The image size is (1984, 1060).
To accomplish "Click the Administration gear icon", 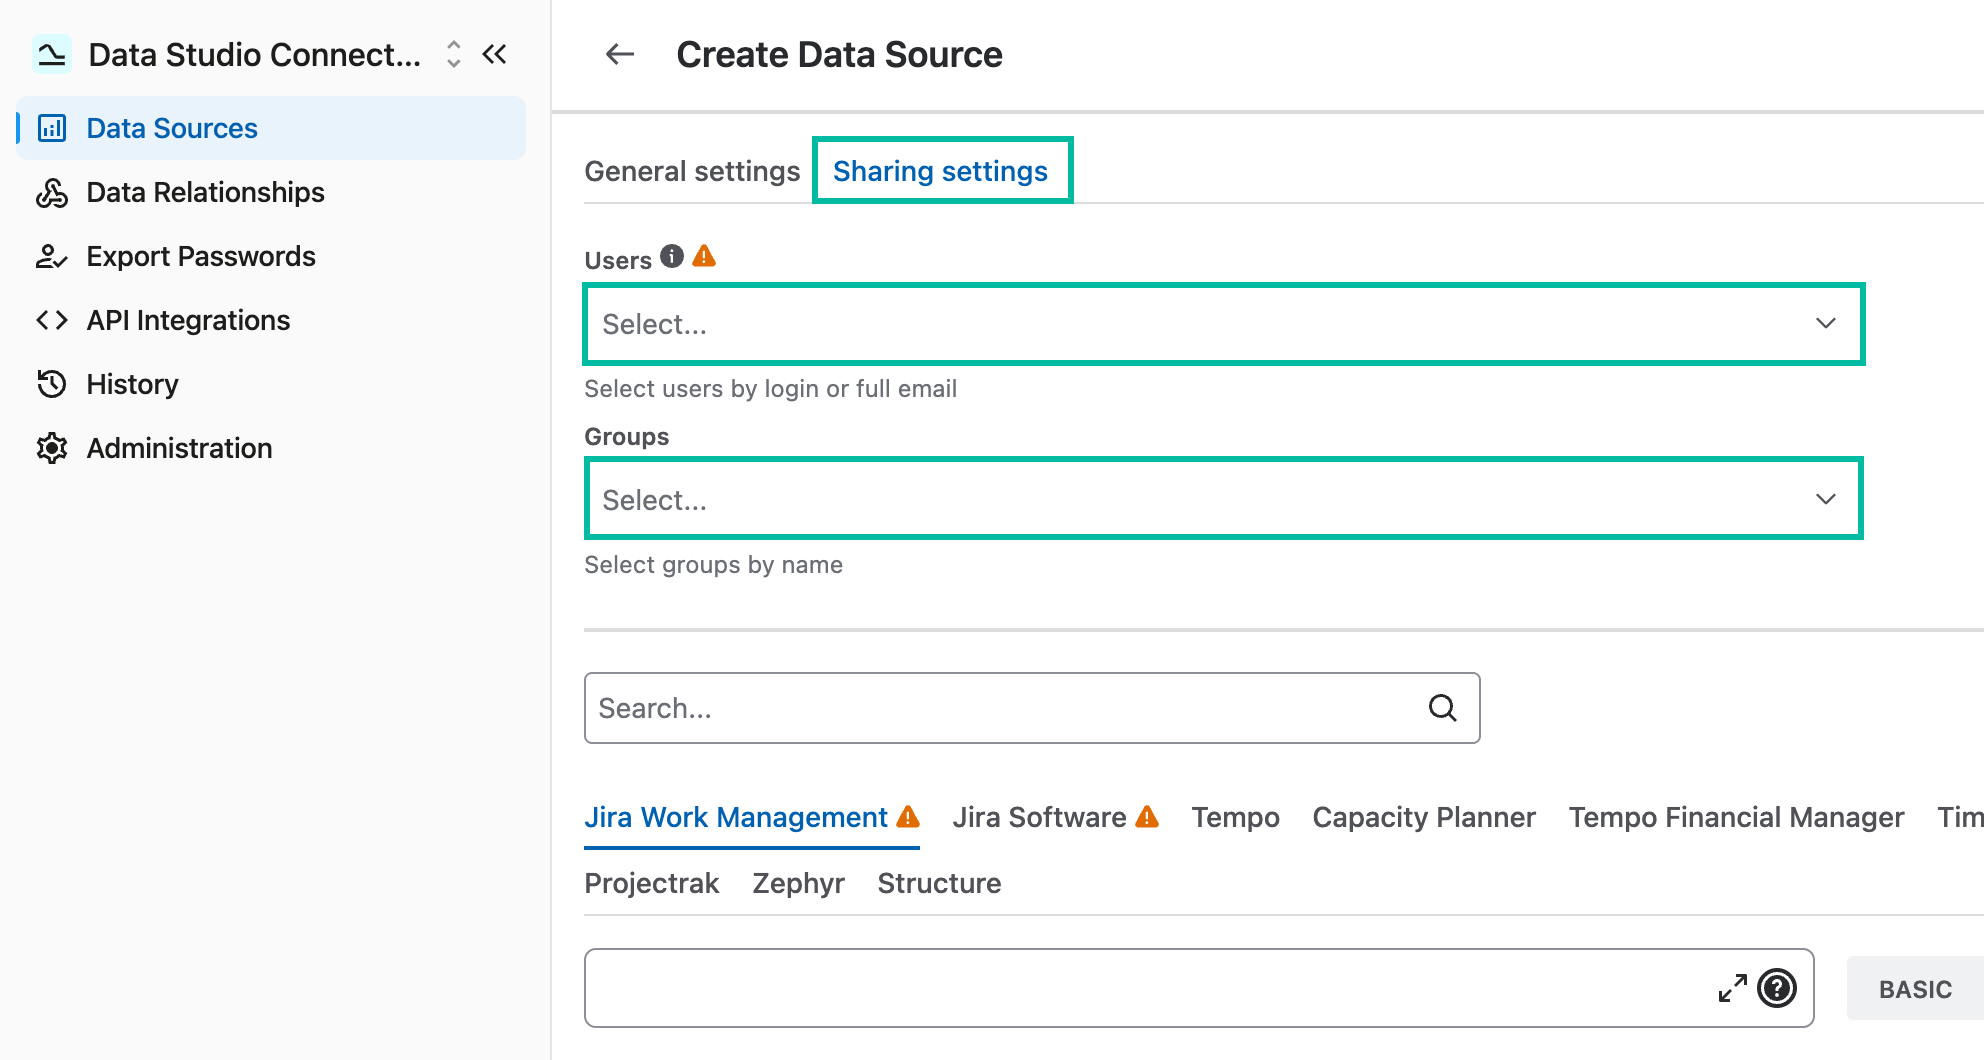I will click(x=52, y=448).
